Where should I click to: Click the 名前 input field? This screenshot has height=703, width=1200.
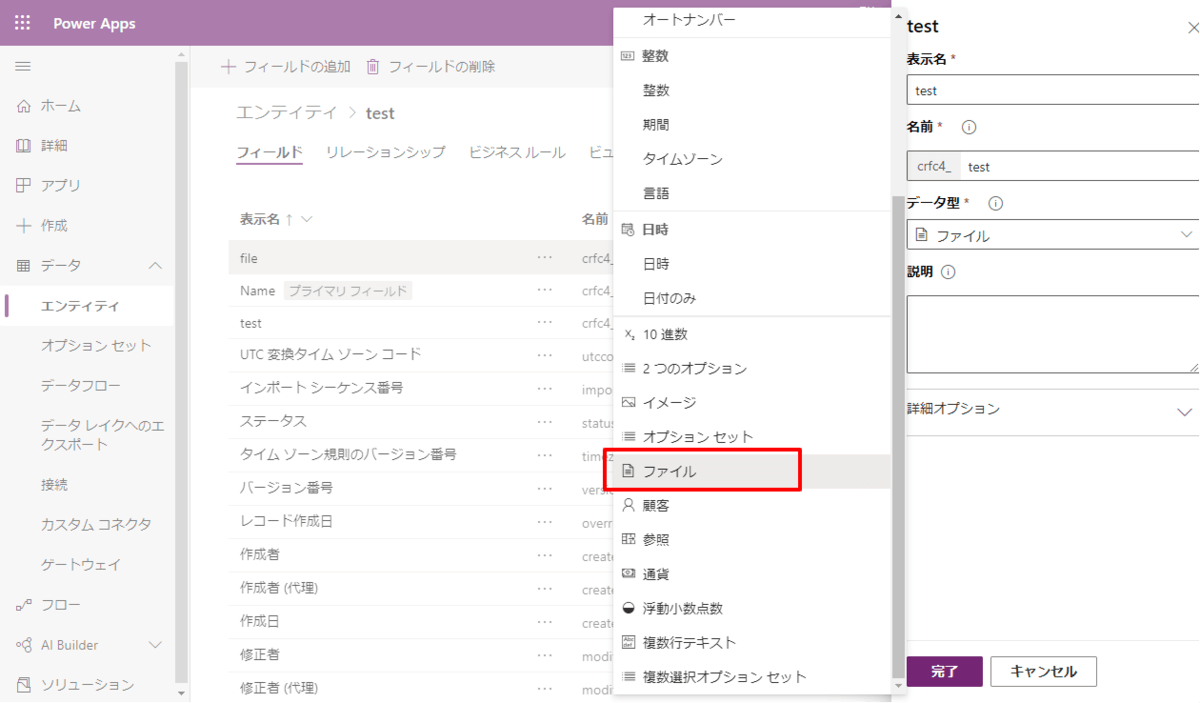[1080, 166]
